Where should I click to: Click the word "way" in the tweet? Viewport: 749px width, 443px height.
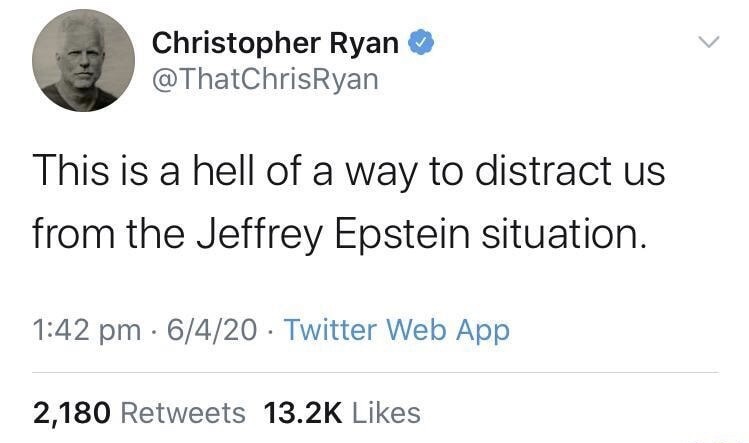coord(382,174)
